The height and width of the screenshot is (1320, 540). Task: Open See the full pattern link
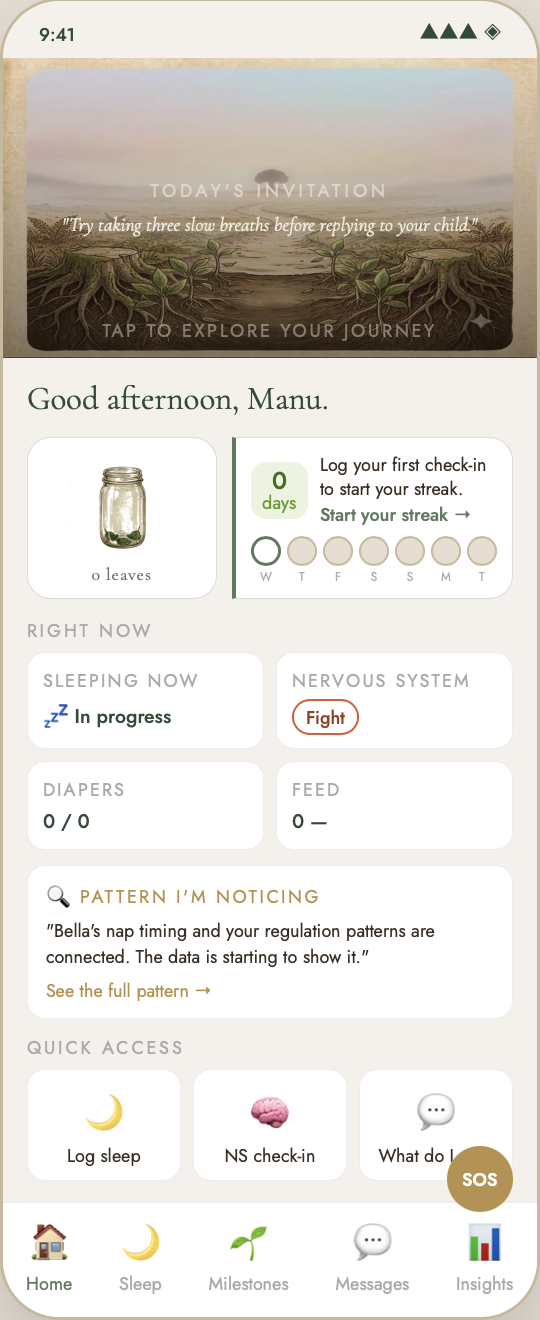click(128, 991)
